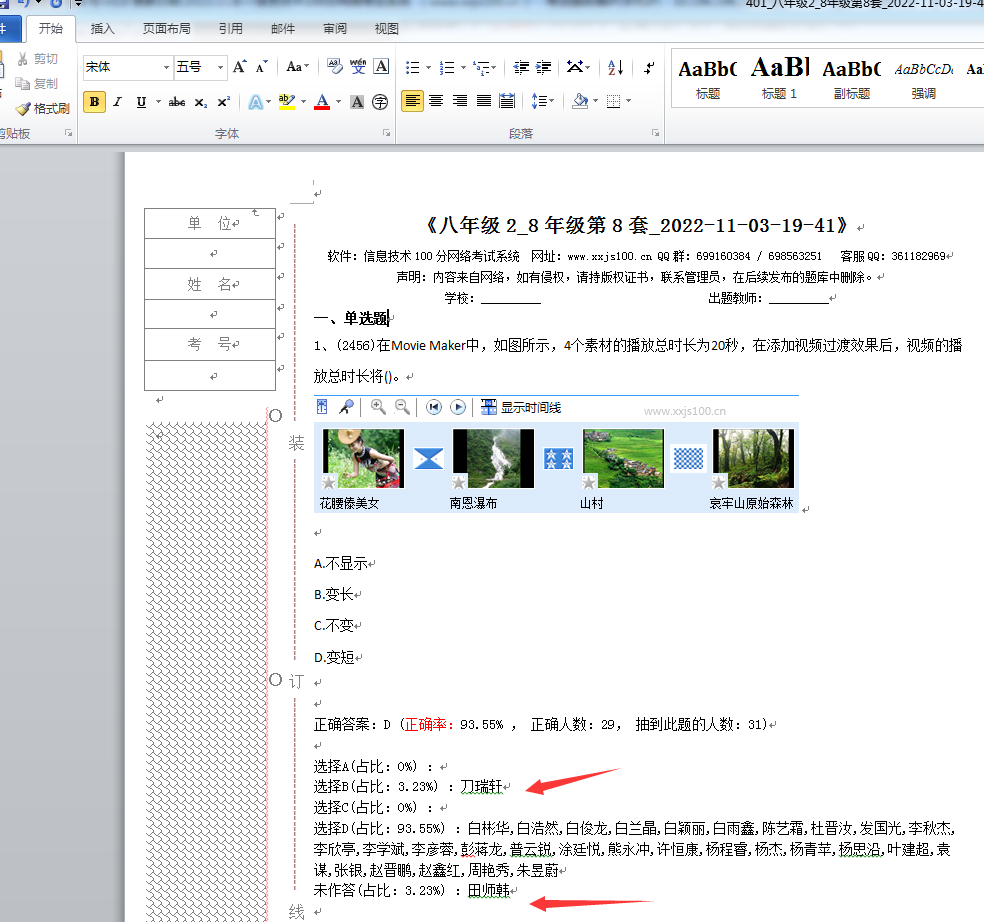
Task: Open the 引用 tab
Action: click(230, 29)
